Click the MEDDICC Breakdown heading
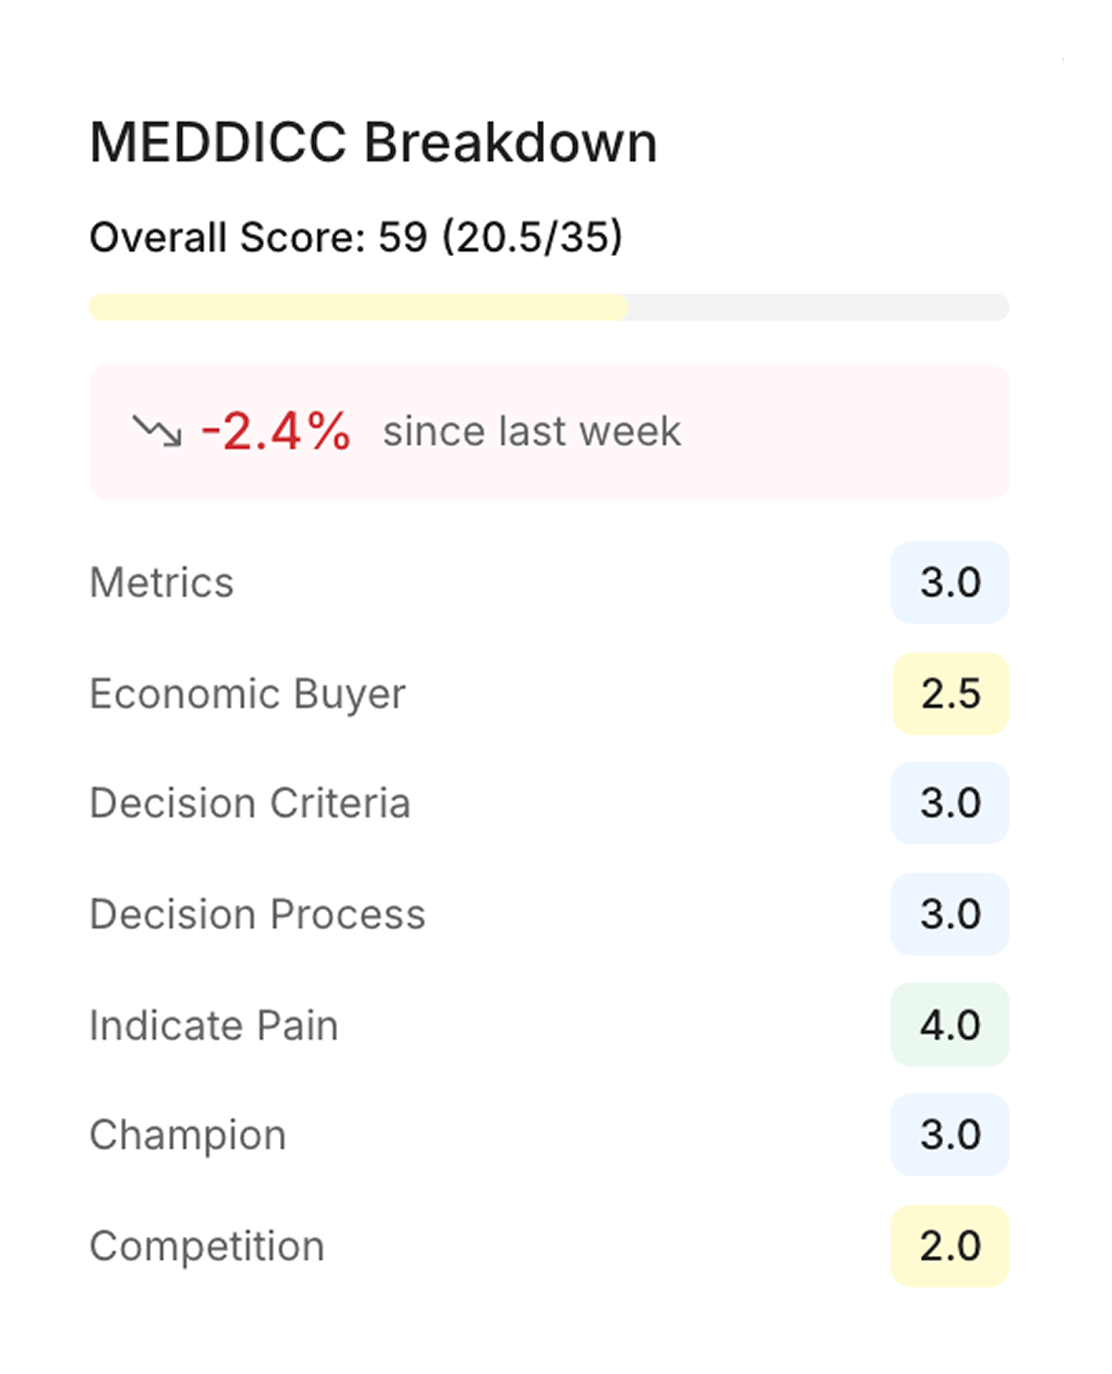The image size is (1112, 1374). point(373,142)
